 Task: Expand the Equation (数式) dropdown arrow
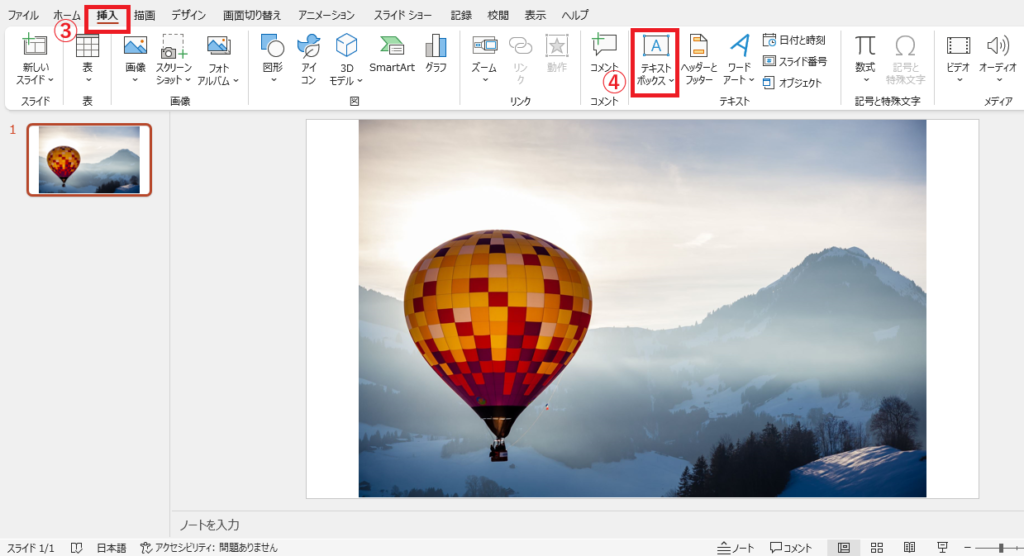865,80
